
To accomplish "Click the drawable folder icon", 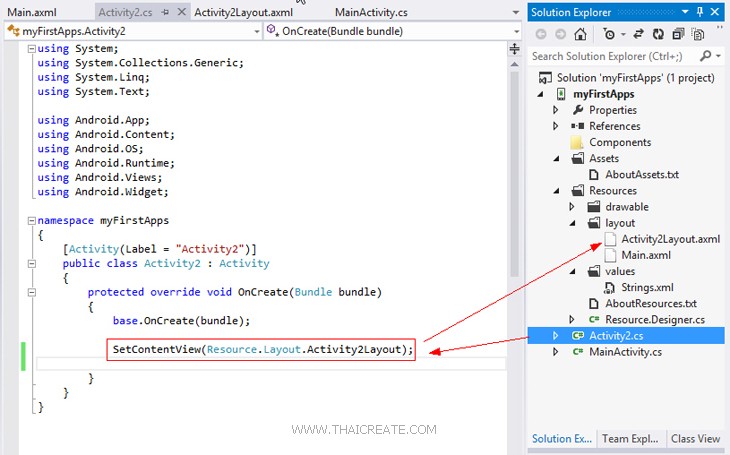I will [x=594, y=207].
